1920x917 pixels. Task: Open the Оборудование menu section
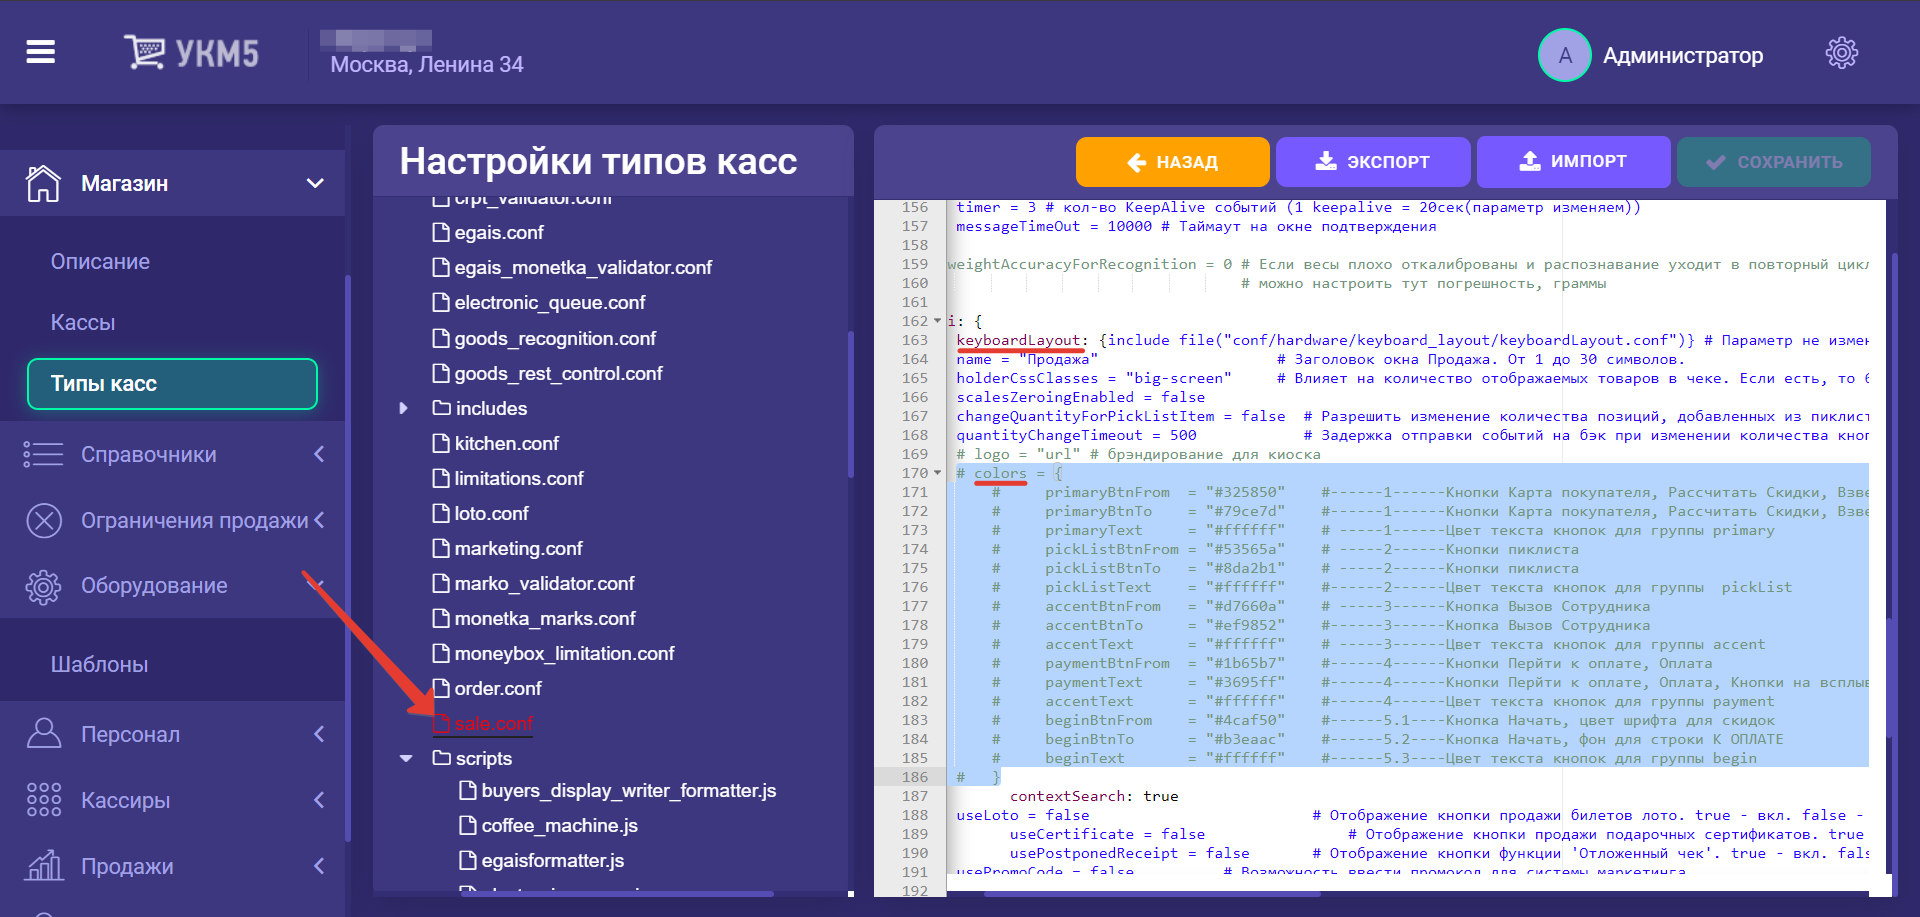172,586
